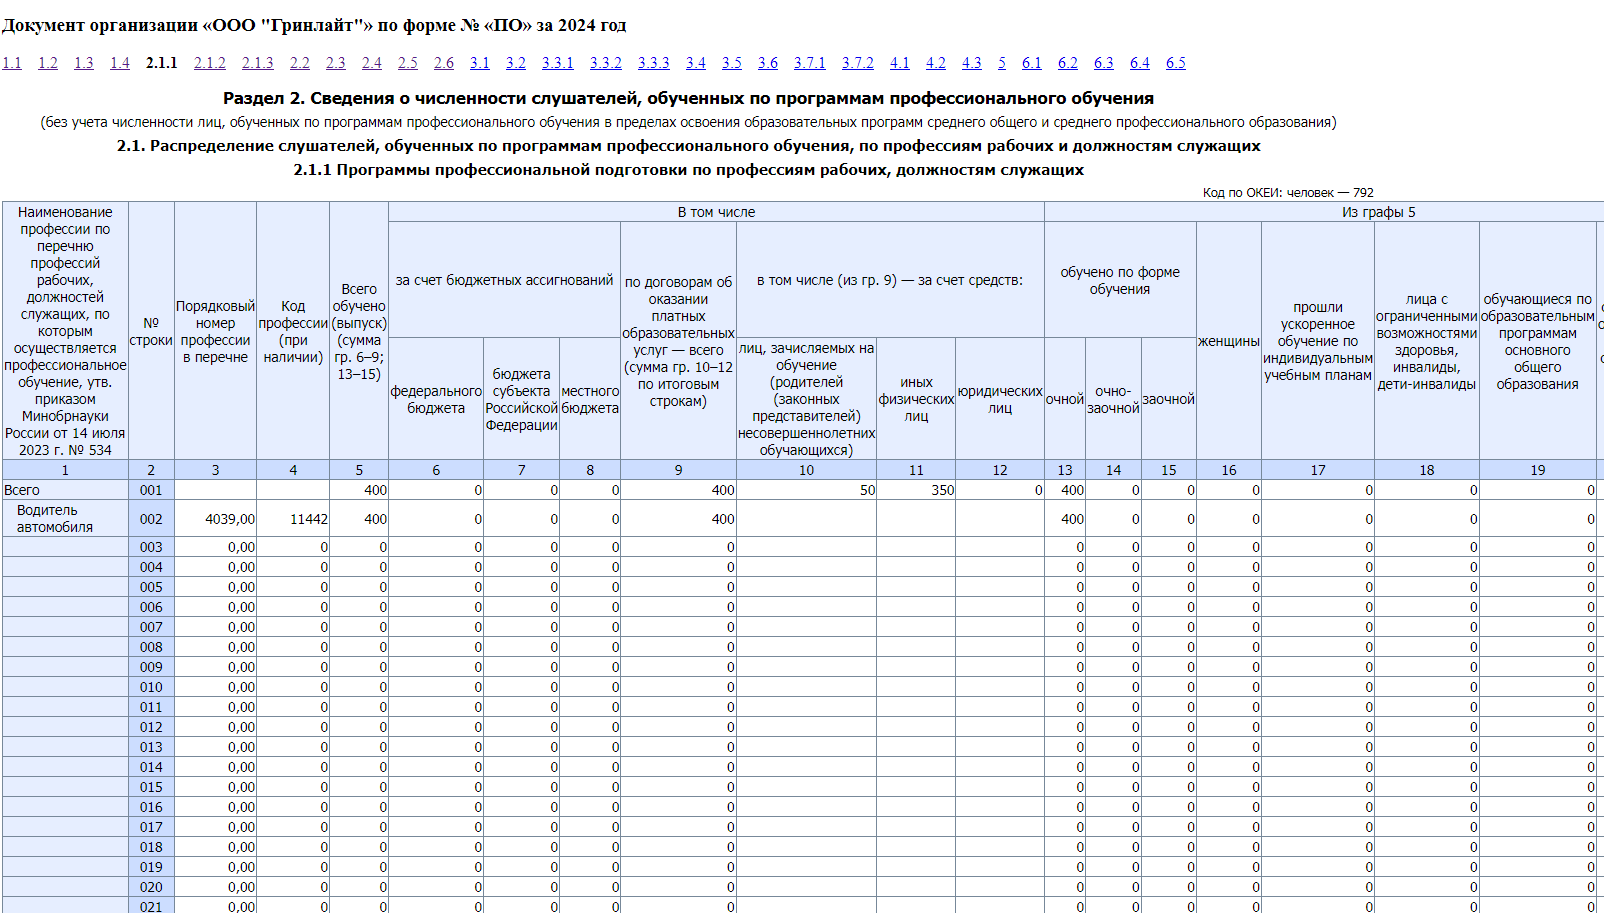
Task: Click the 'иных физических лиц' header
Action: pyautogui.click(x=916, y=399)
